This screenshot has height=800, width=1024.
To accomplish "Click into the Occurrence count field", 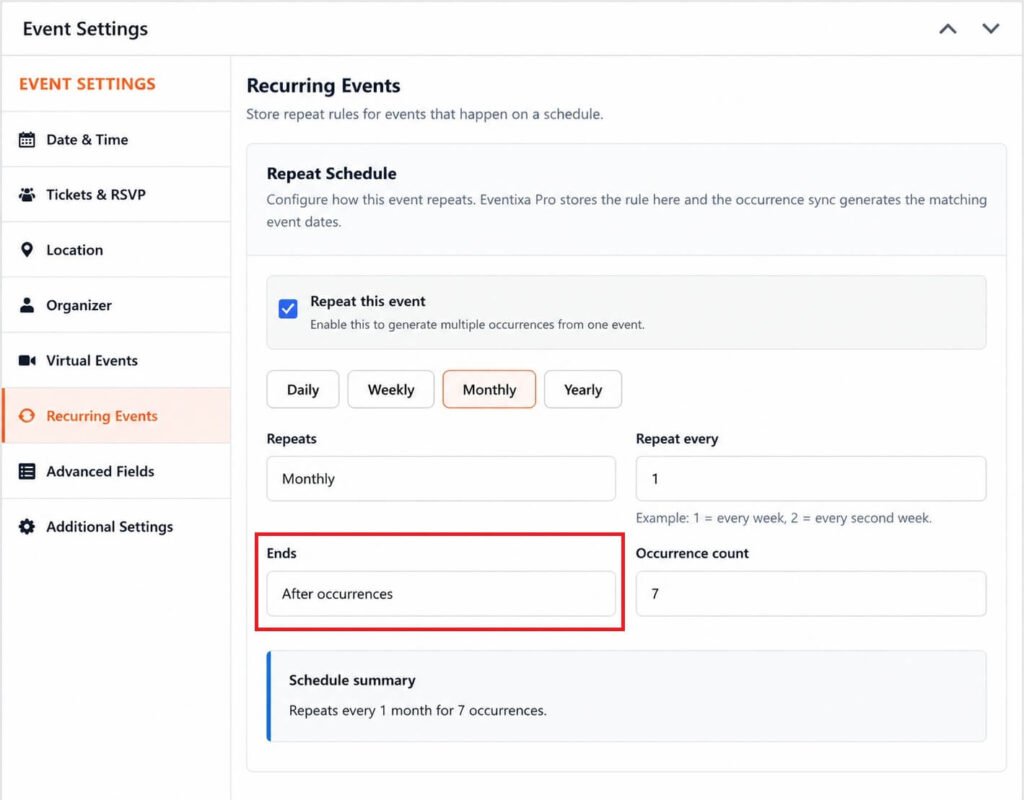I will 810,594.
